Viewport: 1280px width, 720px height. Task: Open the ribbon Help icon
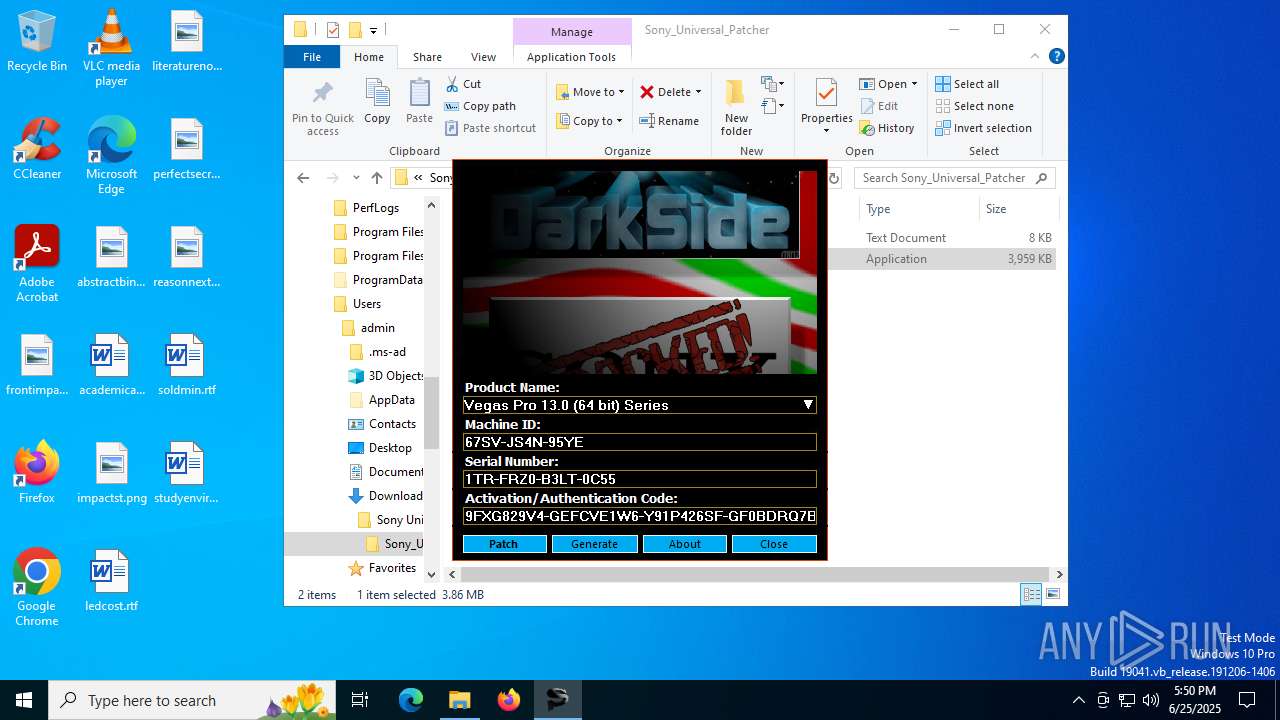pyautogui.click(x=1056, y=57)
